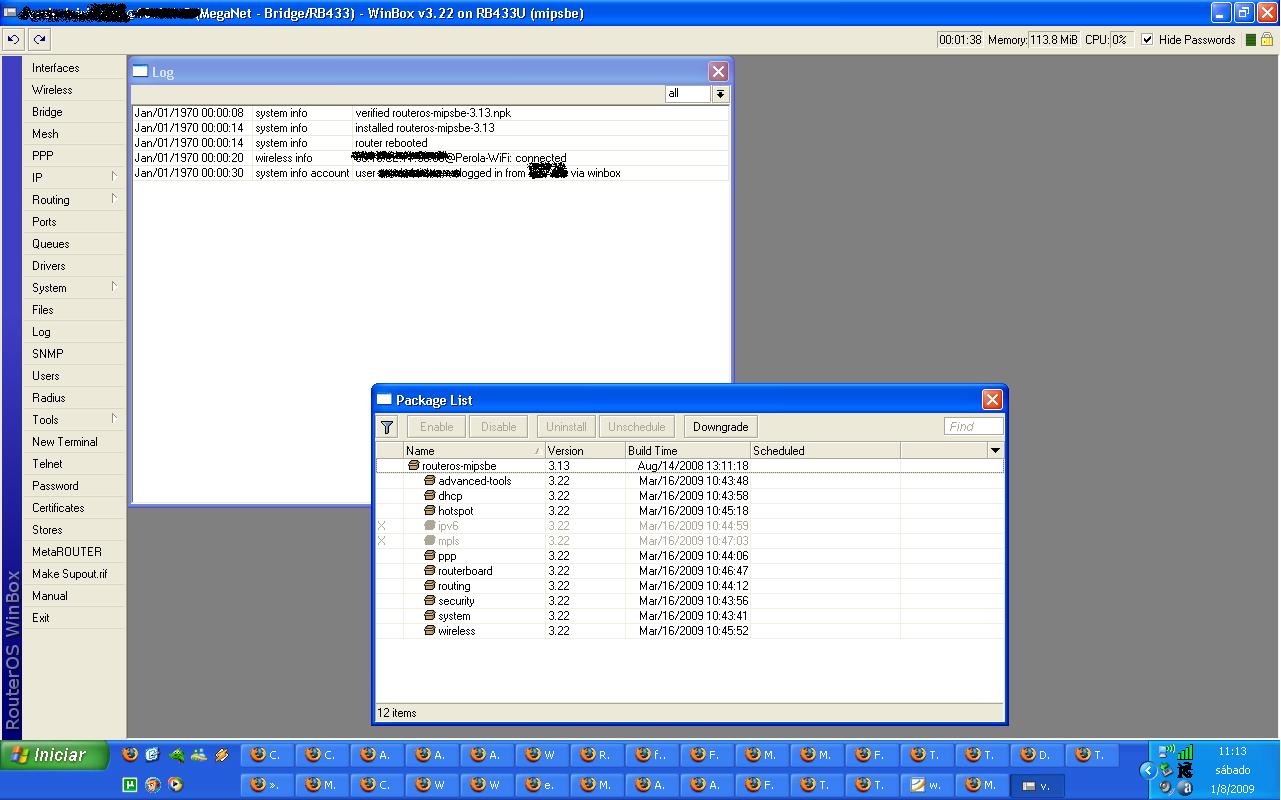
Task: Click the yellow padlock secure-mode icon
Action: point(1266,40)
